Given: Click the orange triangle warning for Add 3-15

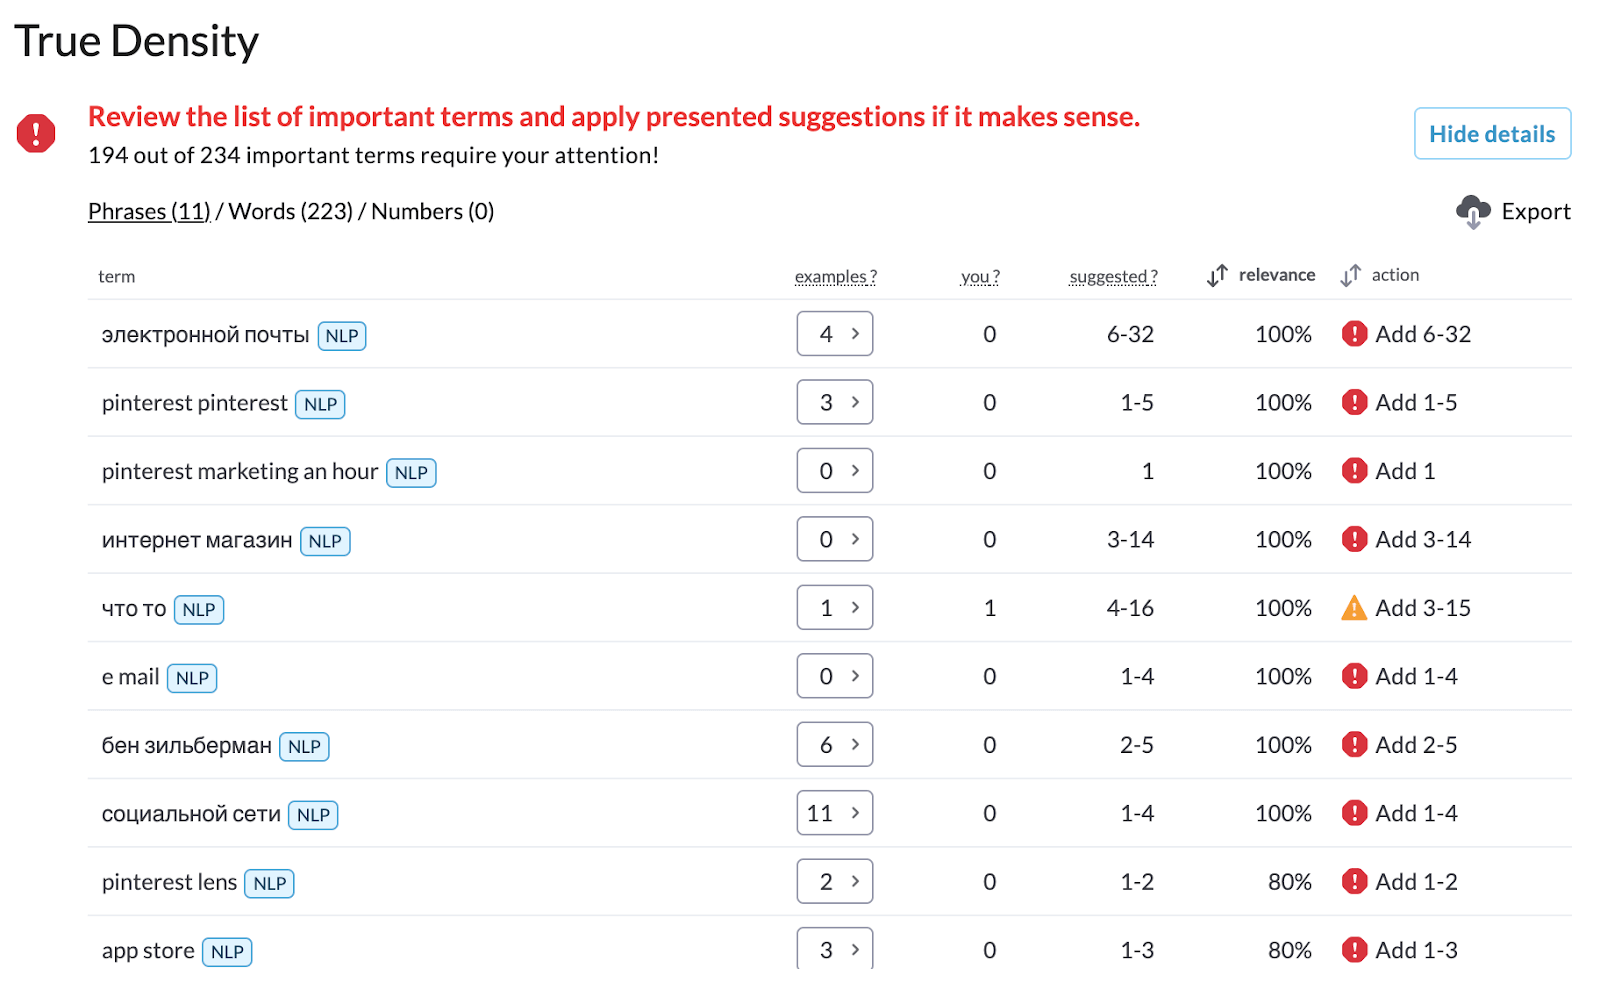Looking at the screenshot, I should [1354, 608].
